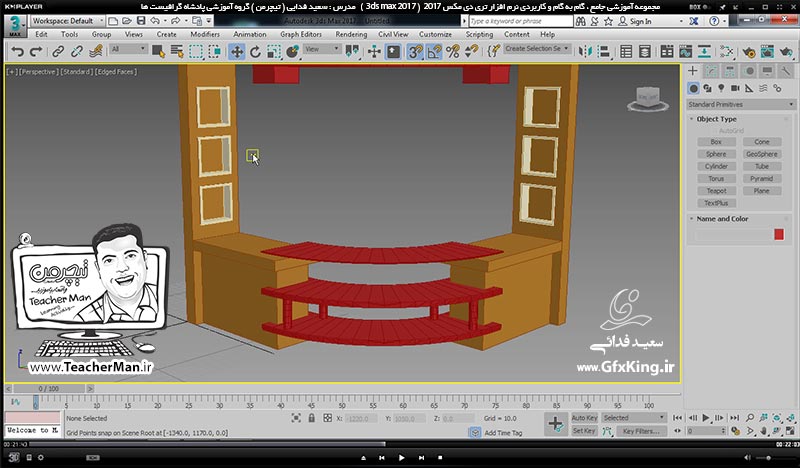Open the Animation menu
Image resolution: width=800 pixels, height=468 pixels.
pyautogui.click(x=249, y=34)
